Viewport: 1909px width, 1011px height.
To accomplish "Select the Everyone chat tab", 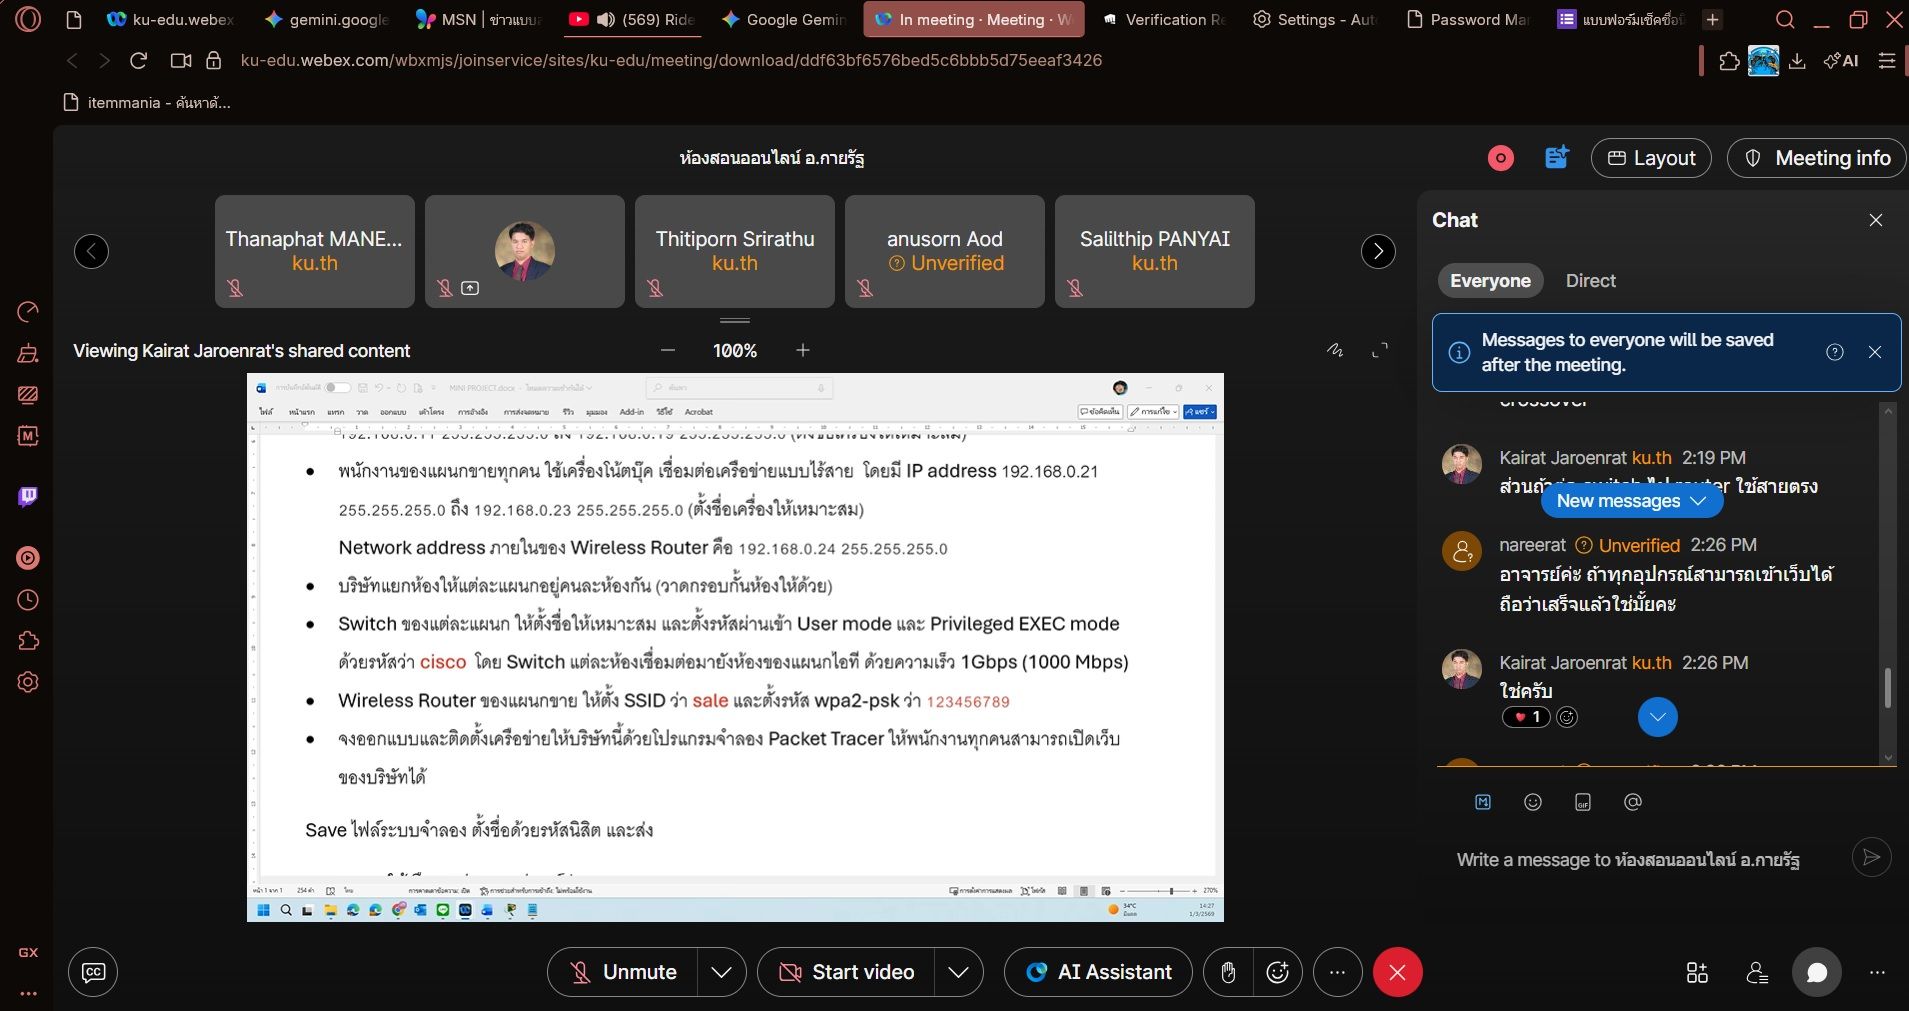I will [1490, 281].
